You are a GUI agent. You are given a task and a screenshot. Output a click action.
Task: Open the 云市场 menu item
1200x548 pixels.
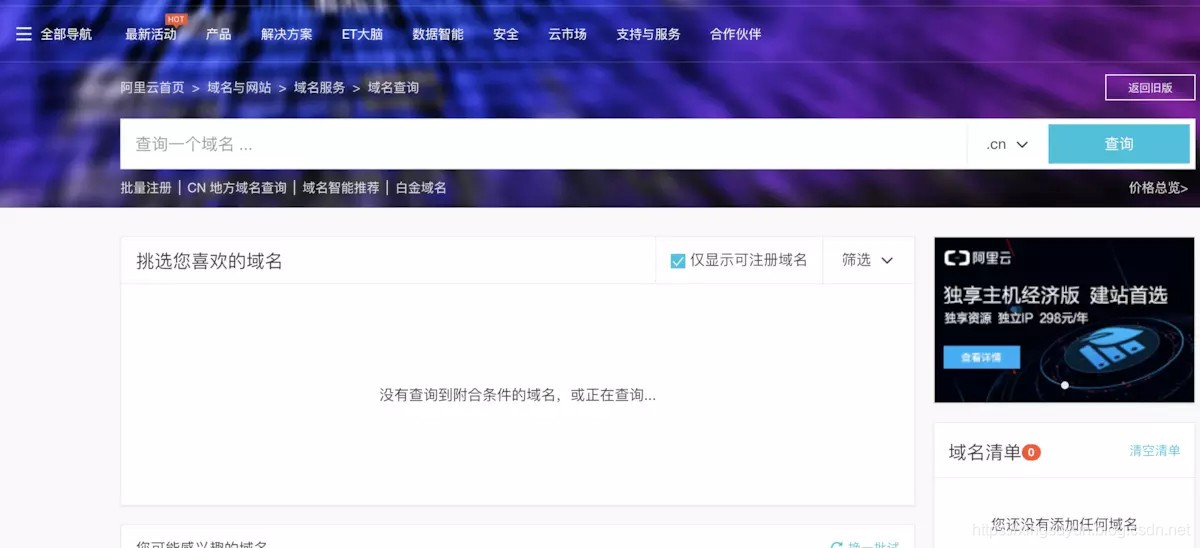(x=567, y=34)
